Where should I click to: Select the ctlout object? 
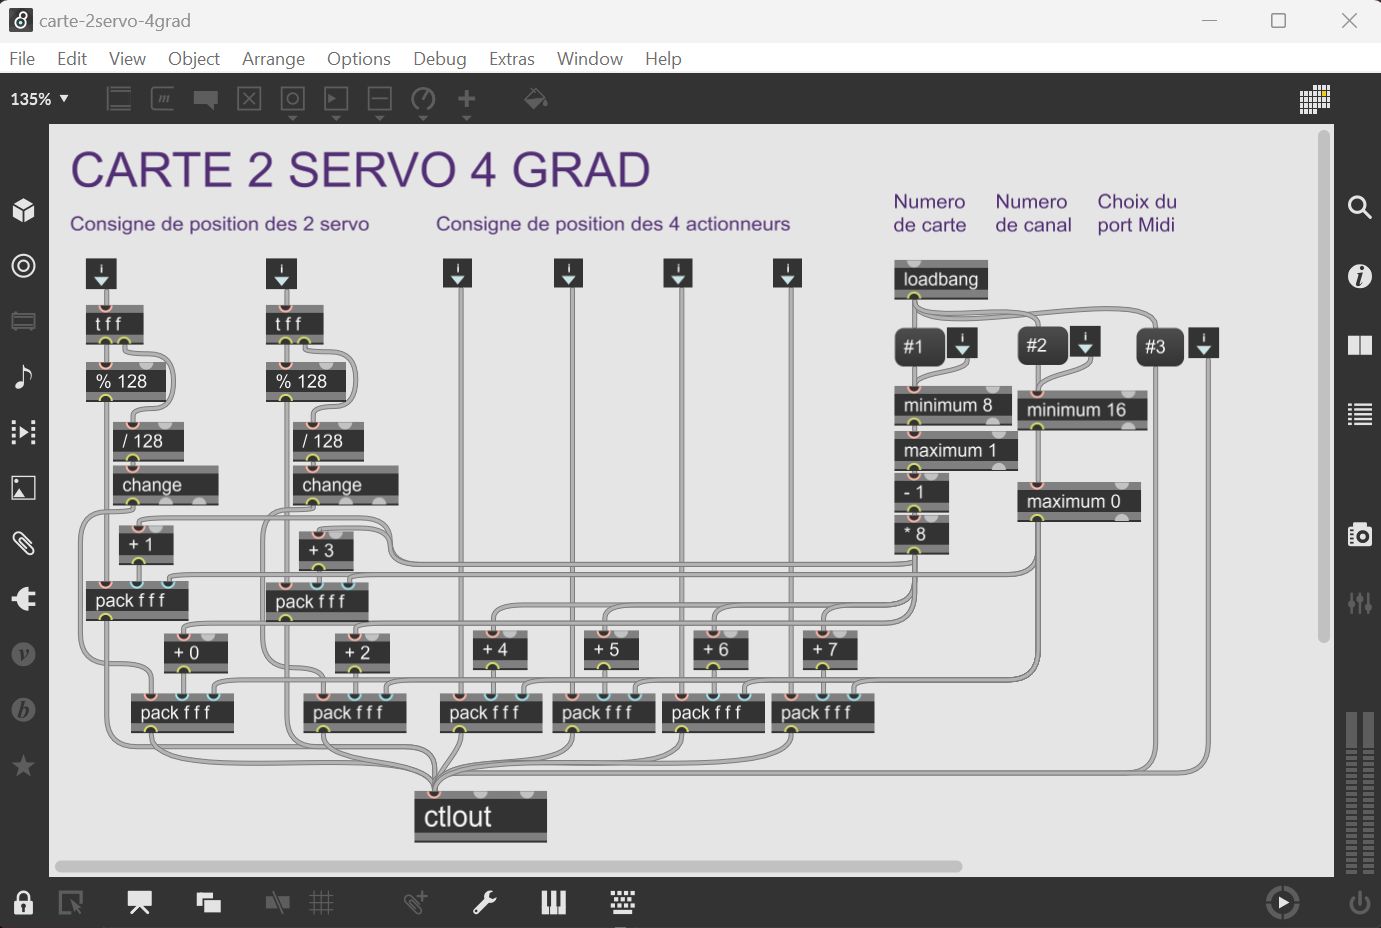[x=481, y=817]
